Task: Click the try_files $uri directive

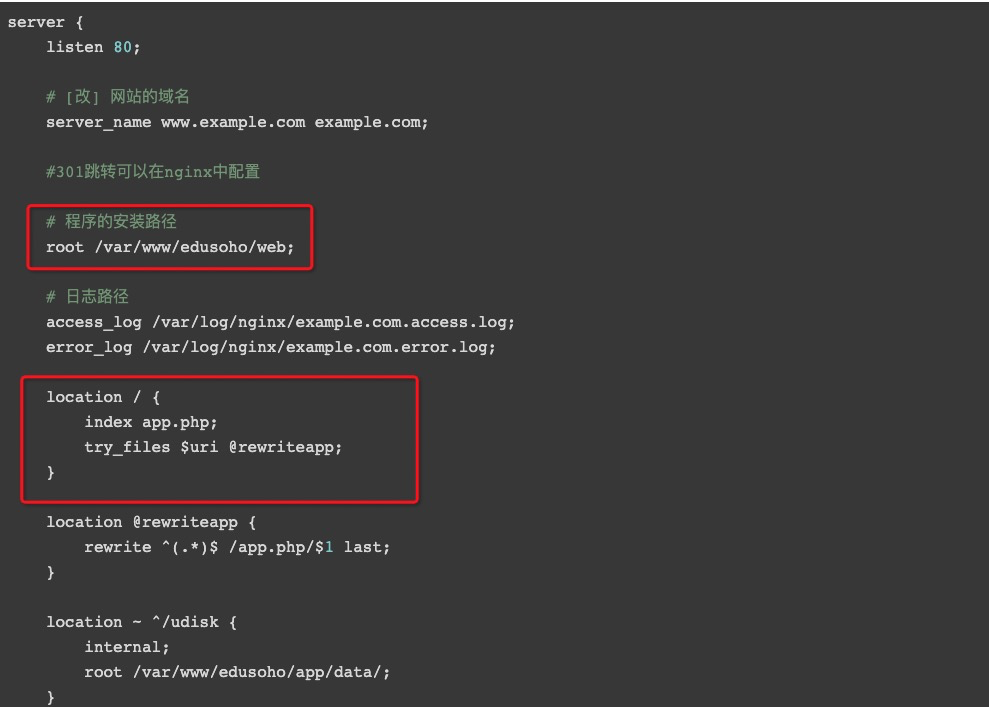Action: pyautogui.click(x=151, y=447)
